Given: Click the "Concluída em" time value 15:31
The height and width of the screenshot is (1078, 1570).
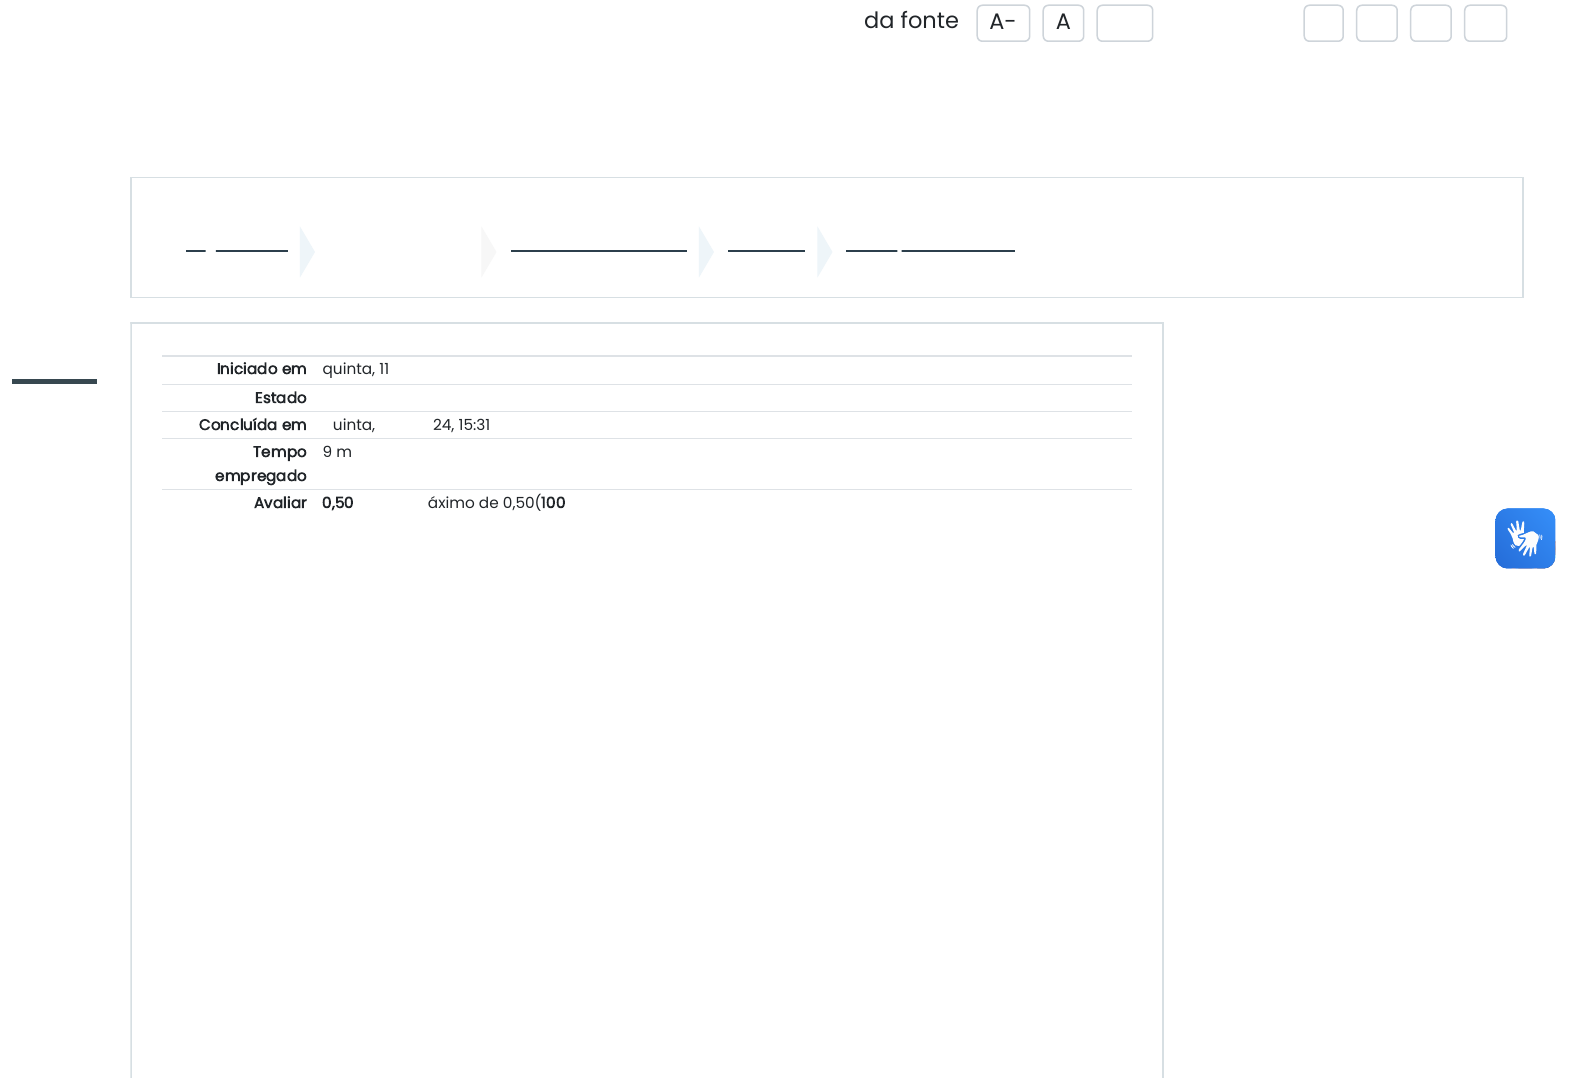Looking at the screenshot, I should coord(474,425).
